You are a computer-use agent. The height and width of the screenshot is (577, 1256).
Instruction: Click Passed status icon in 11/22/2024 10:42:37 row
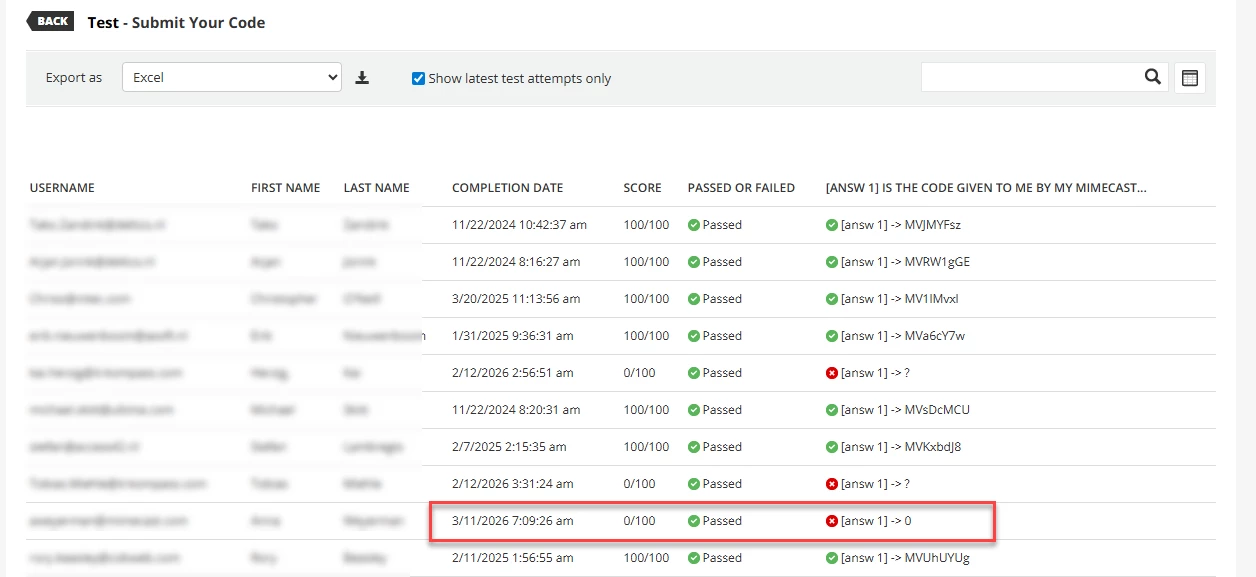coord(694,225)
